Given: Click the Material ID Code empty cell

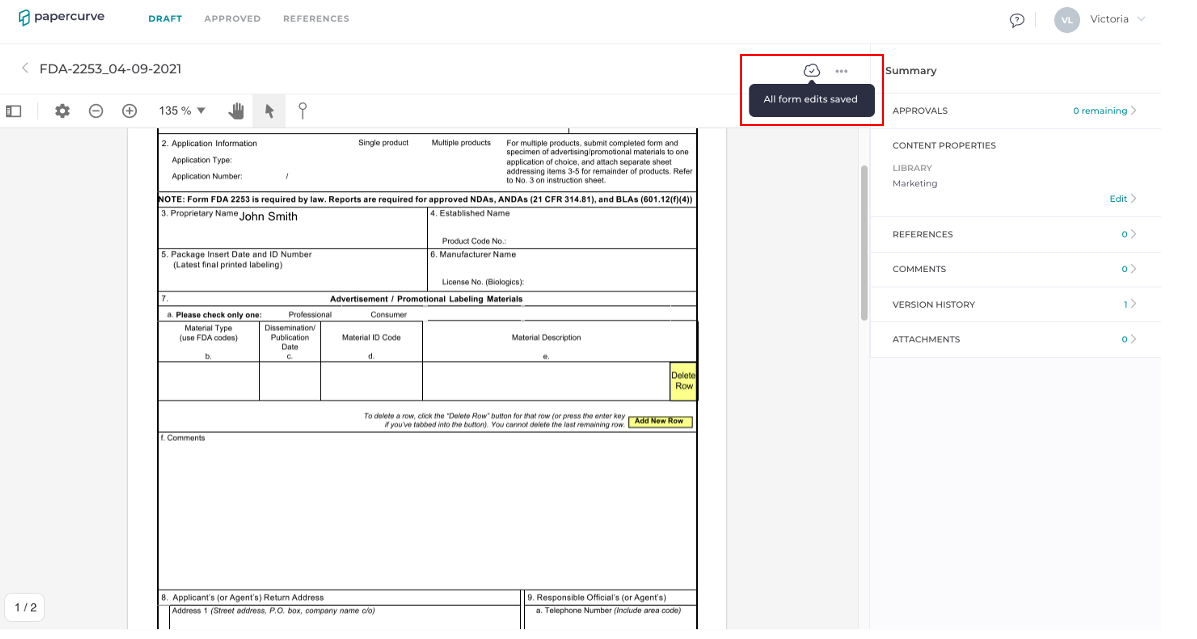Looking at the screenshot, I should pos(371,381).
